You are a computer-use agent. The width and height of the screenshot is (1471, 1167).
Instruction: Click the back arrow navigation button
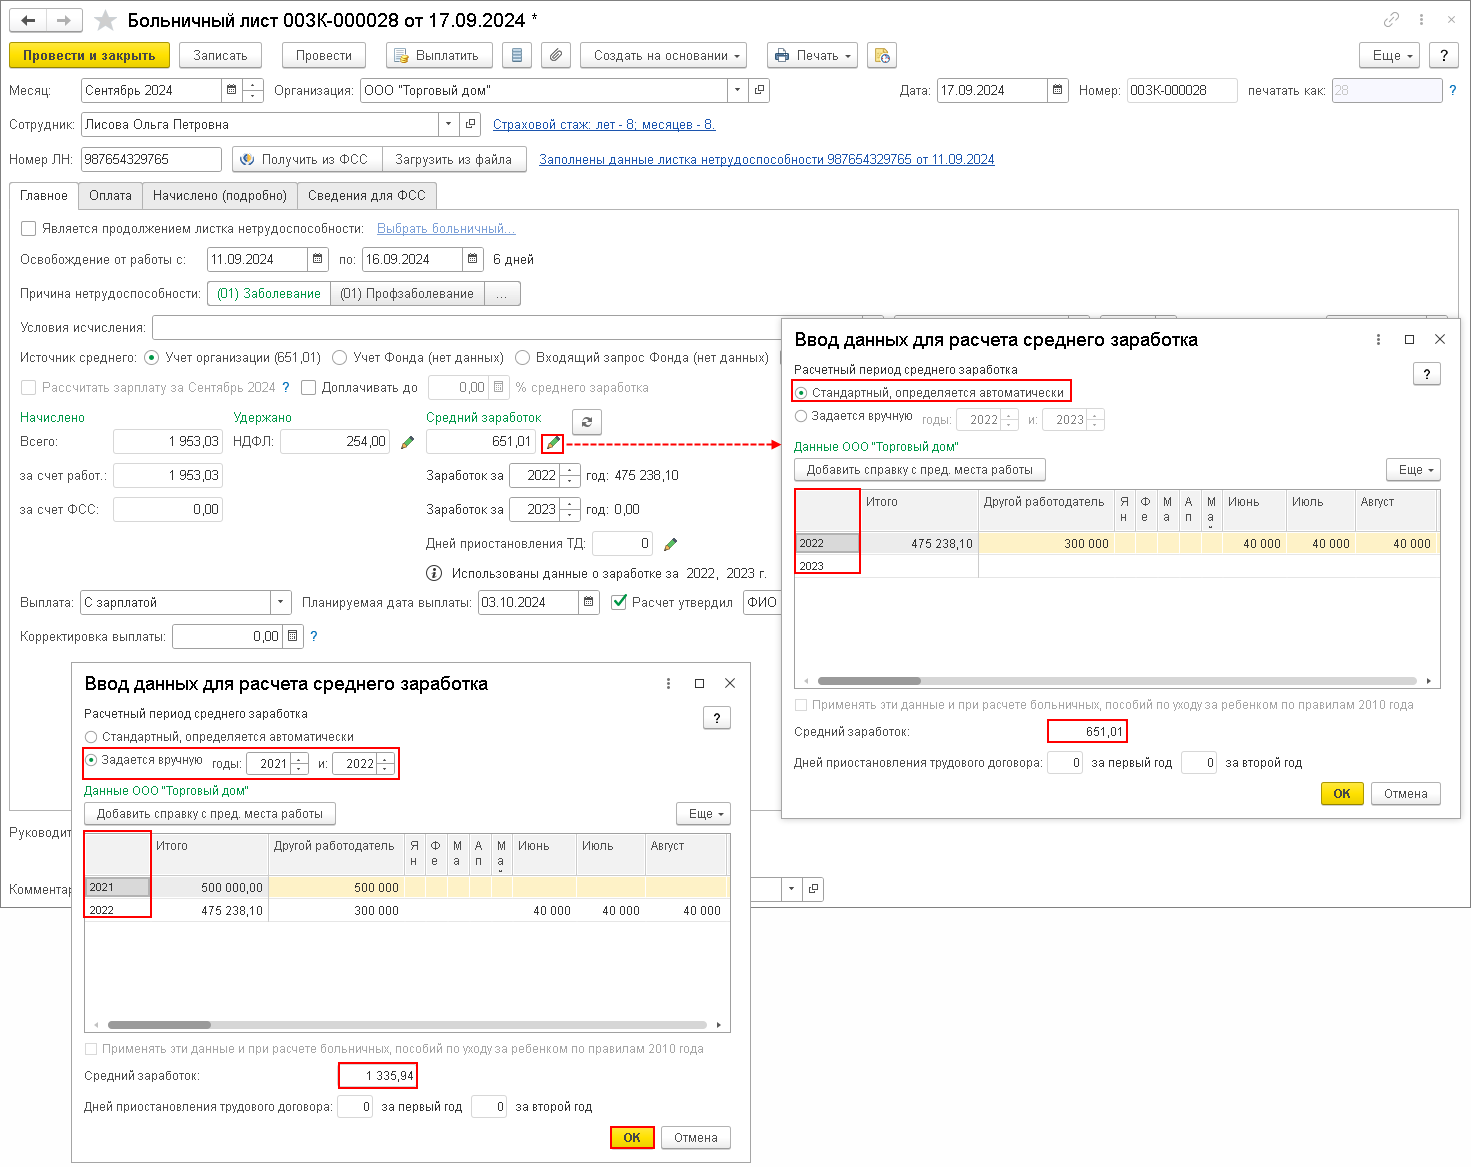point(28,21)
